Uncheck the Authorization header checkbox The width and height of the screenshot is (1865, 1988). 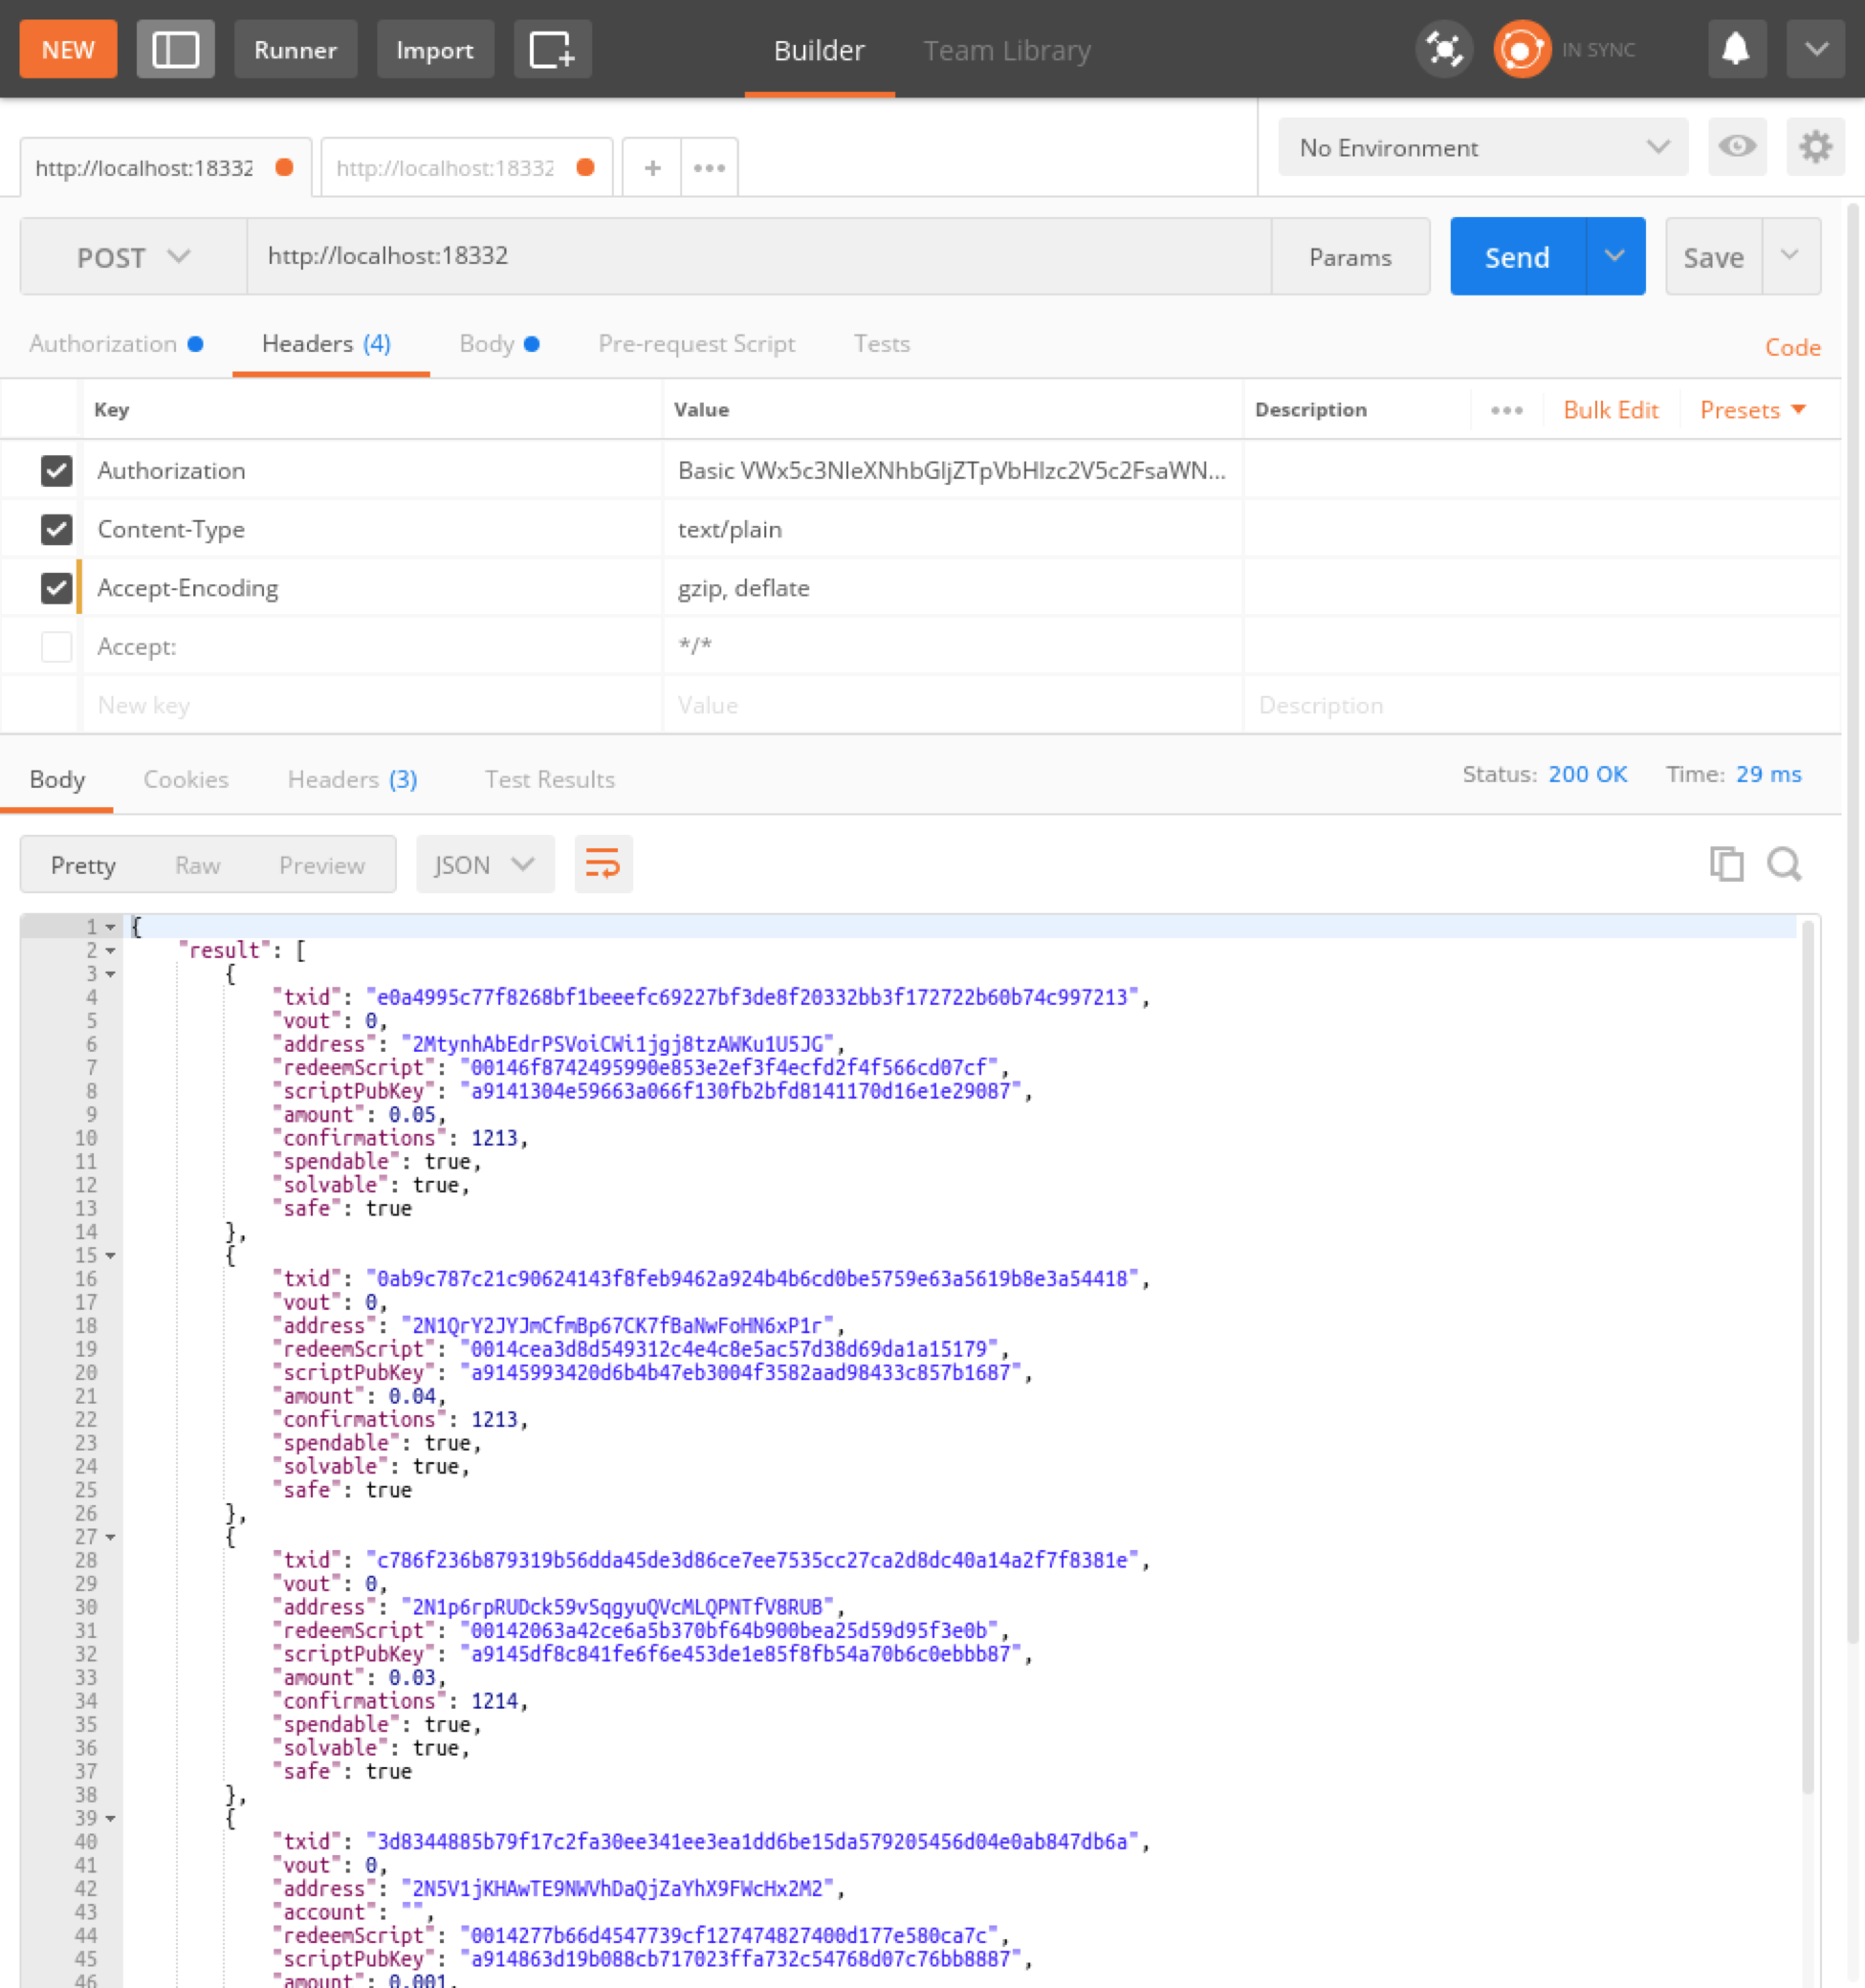56,470
